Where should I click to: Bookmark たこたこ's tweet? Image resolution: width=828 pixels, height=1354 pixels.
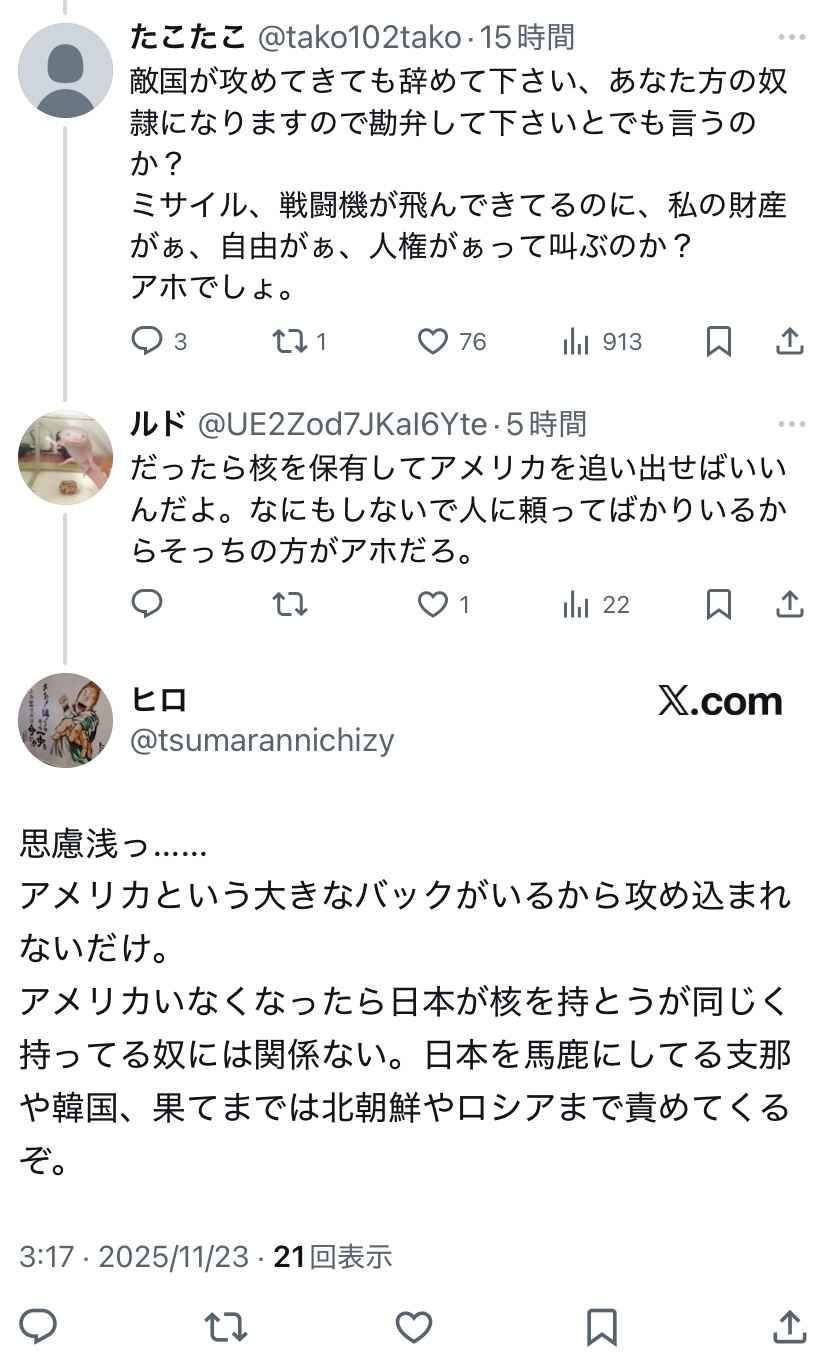[x=718, y=341]
